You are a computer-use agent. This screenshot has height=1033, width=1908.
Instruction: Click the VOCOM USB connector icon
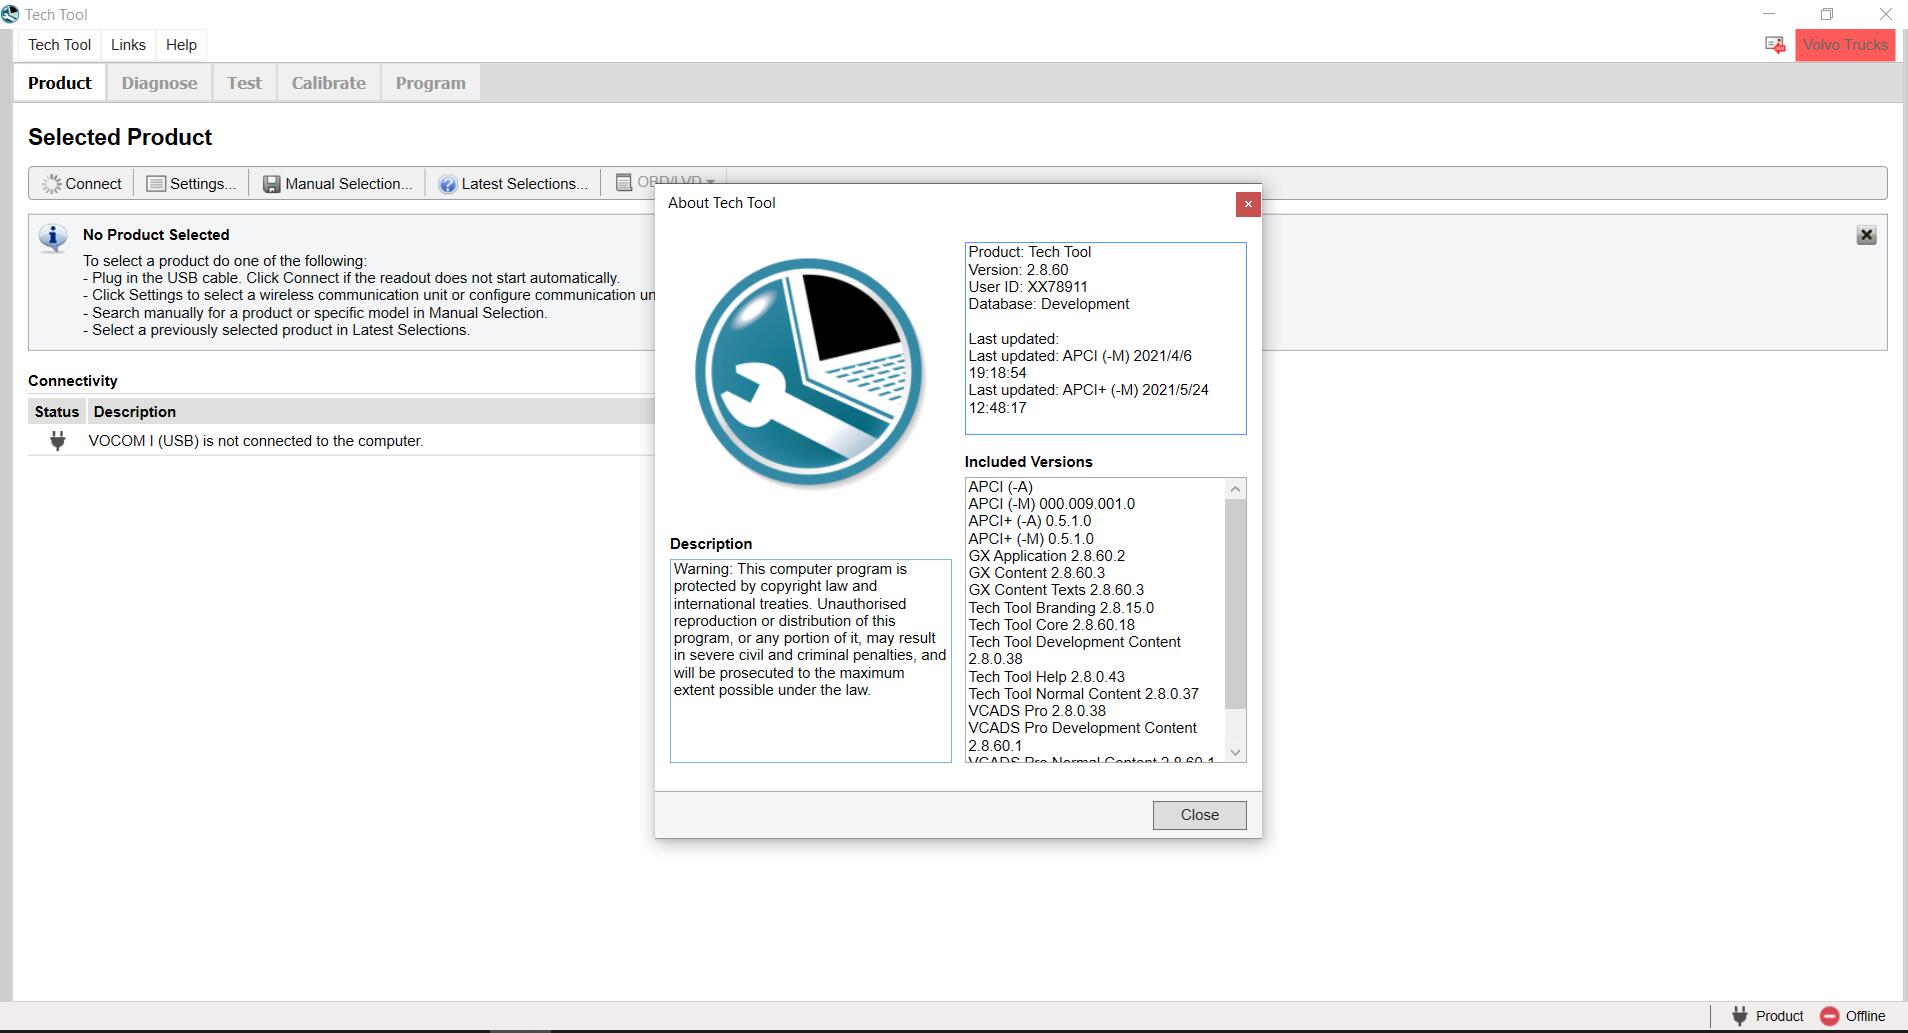pyautogui.click(x=58, y=440)
